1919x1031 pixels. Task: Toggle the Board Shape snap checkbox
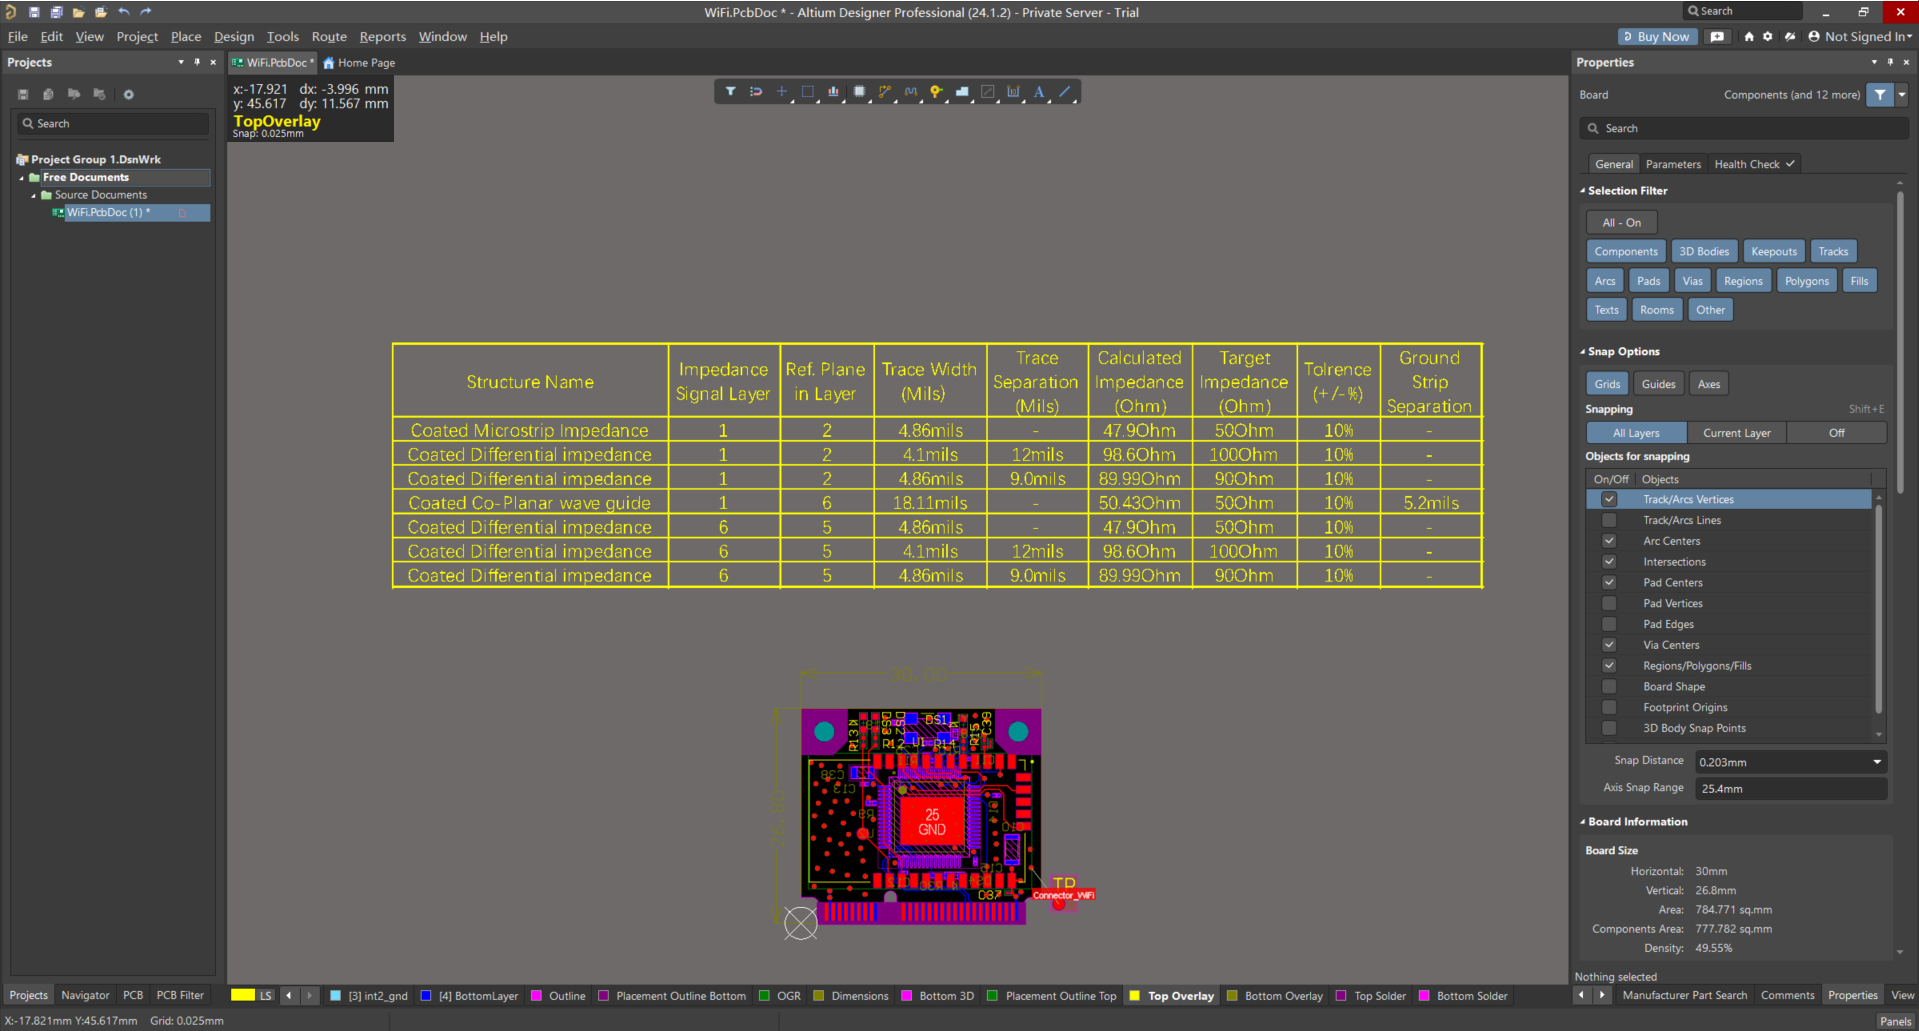pos(1609,687)
